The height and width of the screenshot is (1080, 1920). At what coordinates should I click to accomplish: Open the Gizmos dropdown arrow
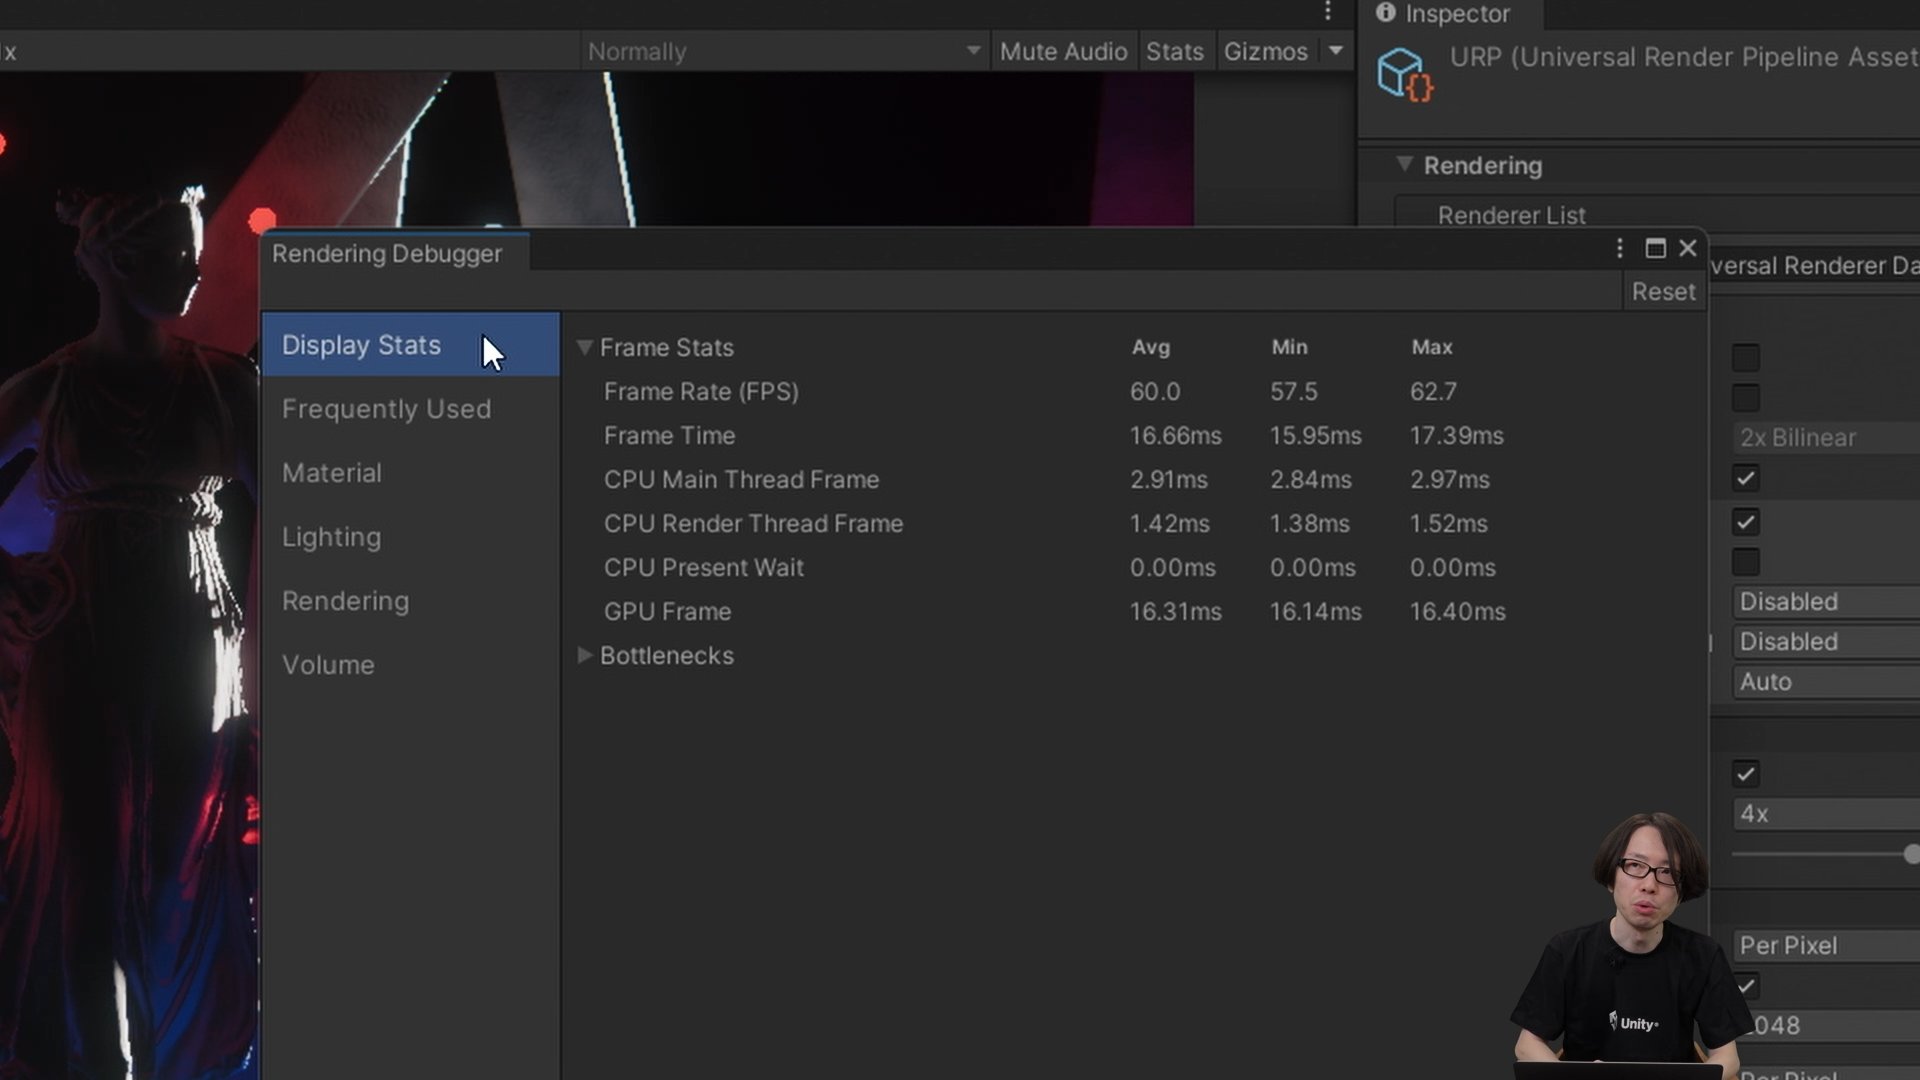[1336, 51]
